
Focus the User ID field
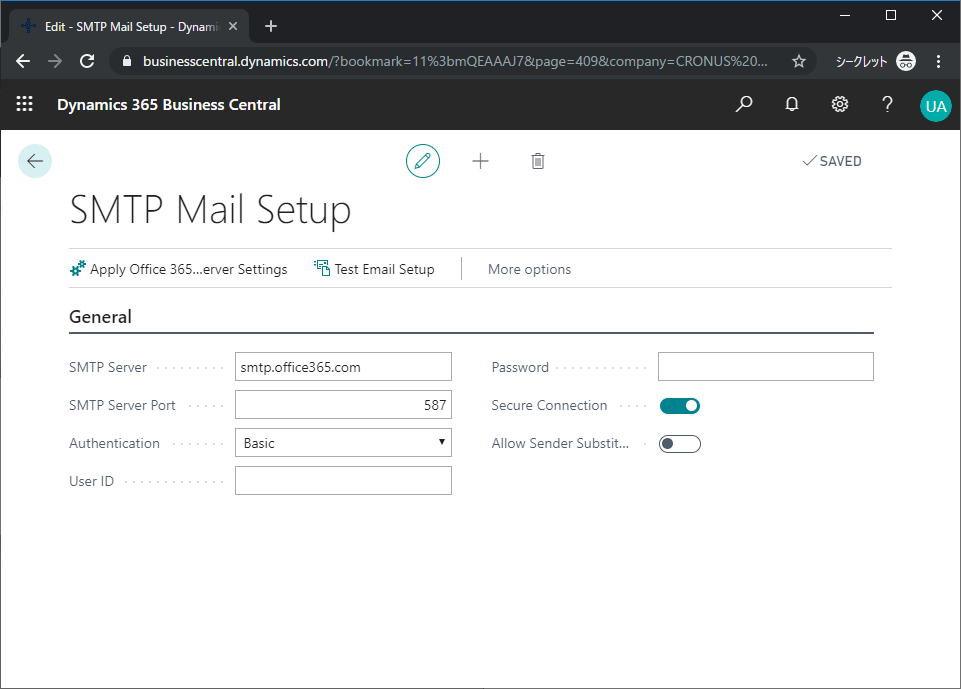pyautogui.click(x=343, y=481)
